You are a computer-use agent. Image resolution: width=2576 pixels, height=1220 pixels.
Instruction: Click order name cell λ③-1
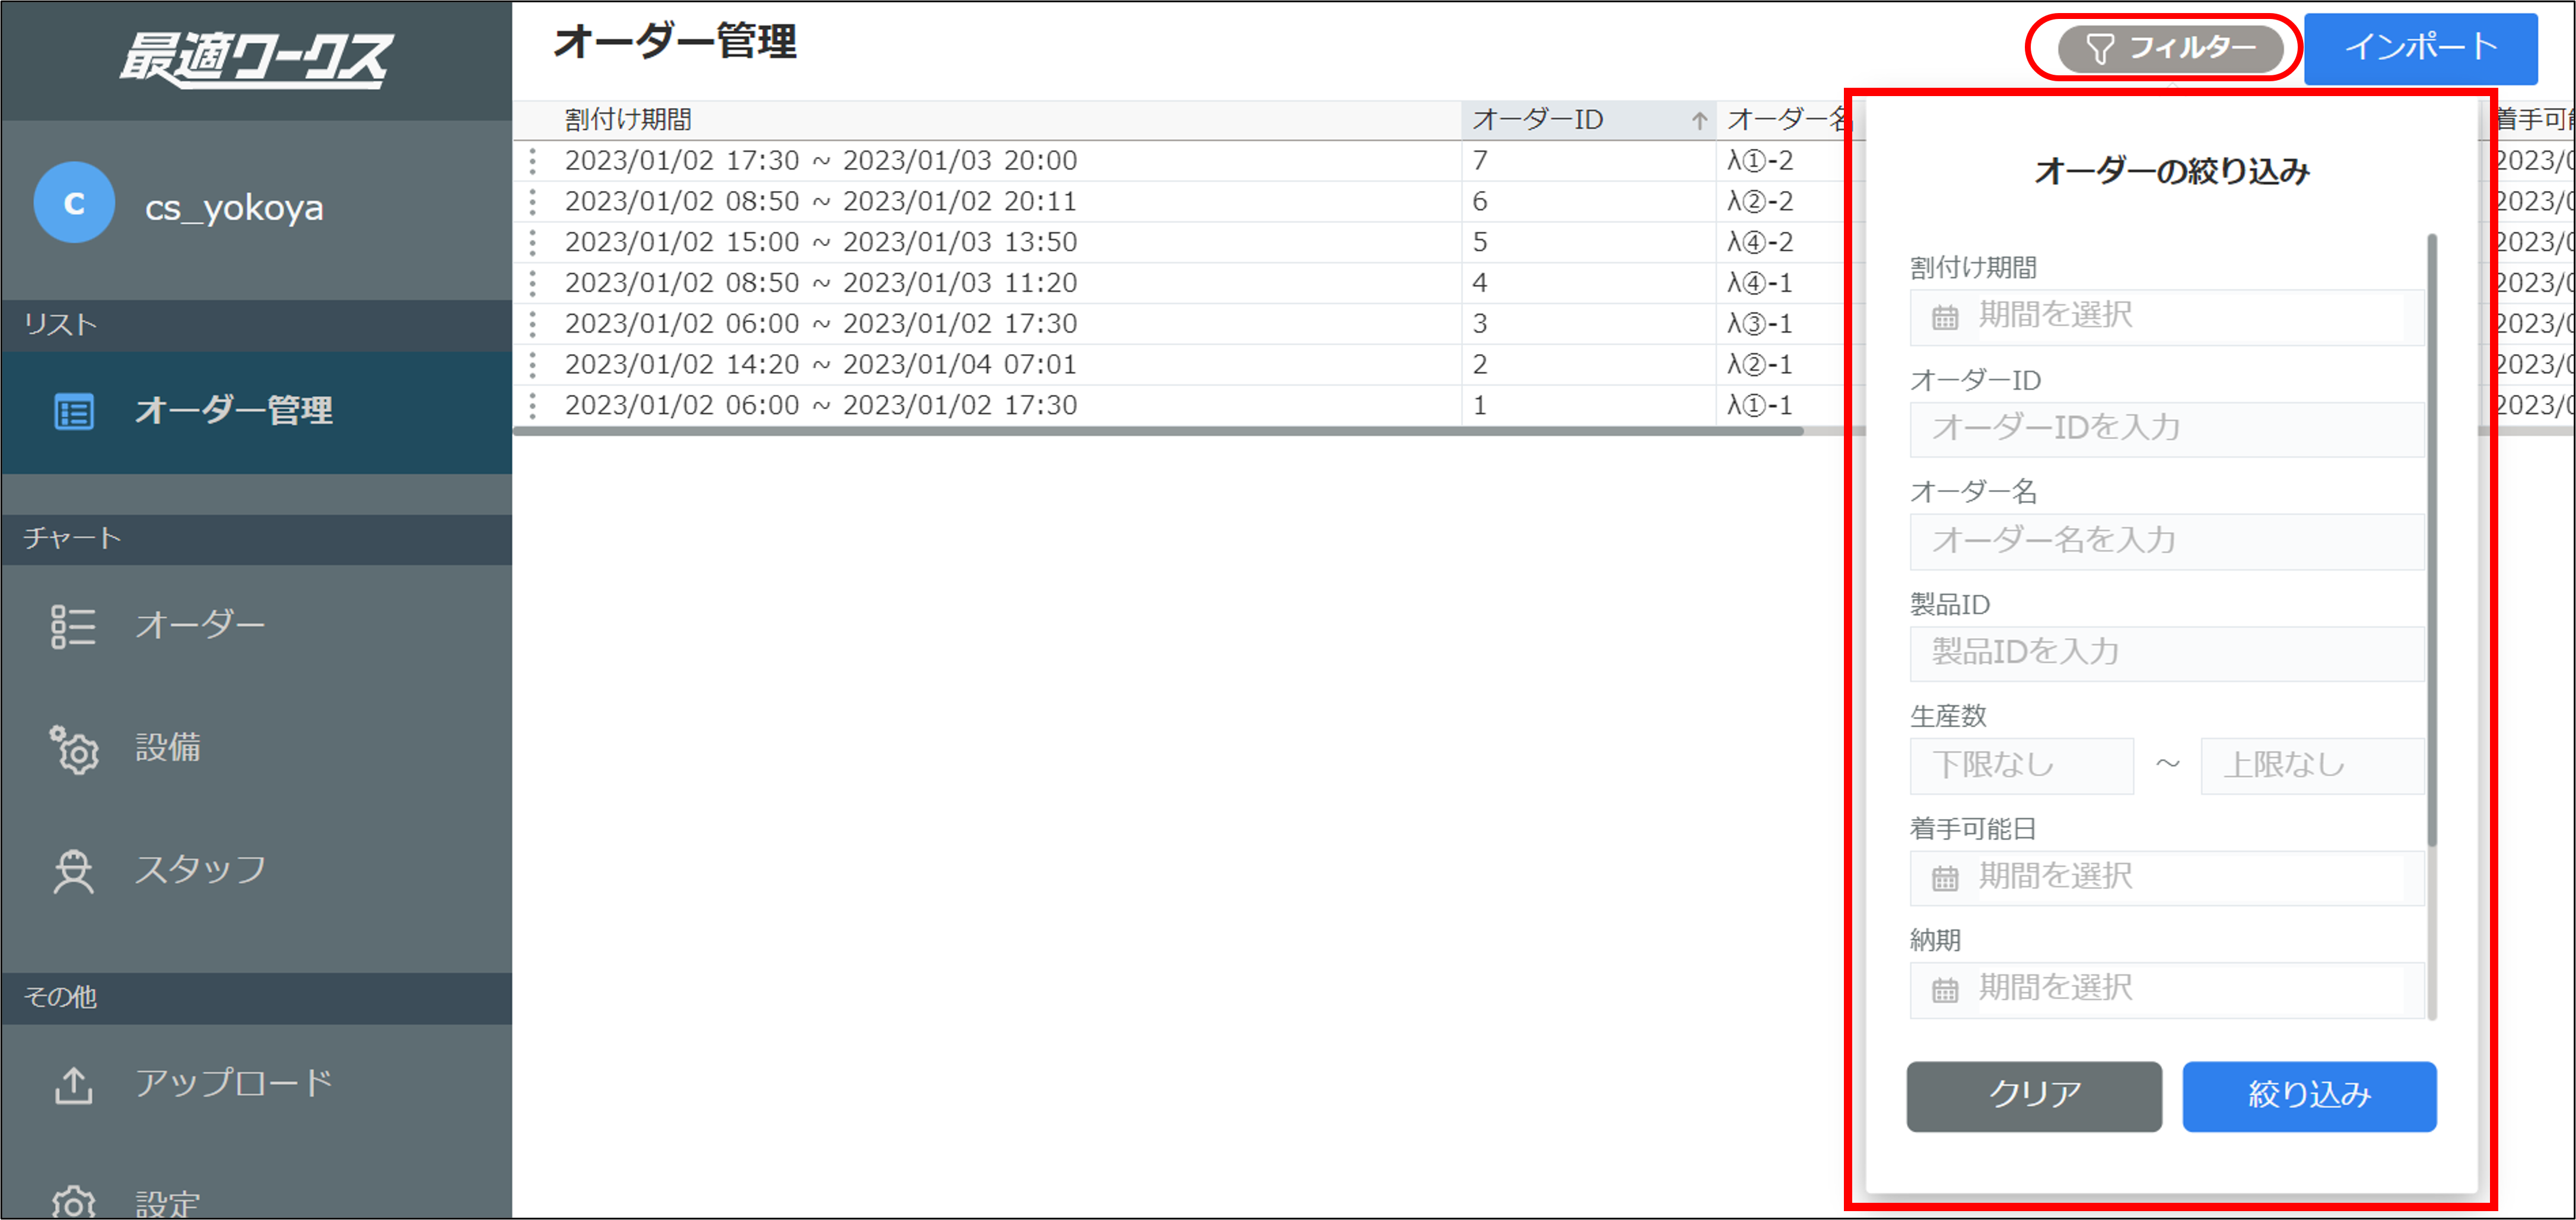point(1760,324)
